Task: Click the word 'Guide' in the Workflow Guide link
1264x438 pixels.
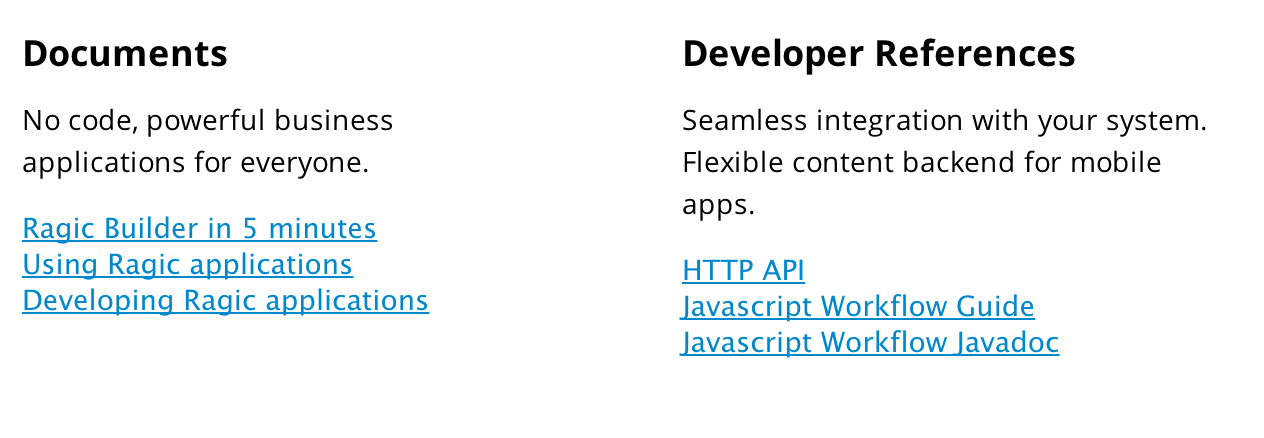Action: tap(995, 307)
